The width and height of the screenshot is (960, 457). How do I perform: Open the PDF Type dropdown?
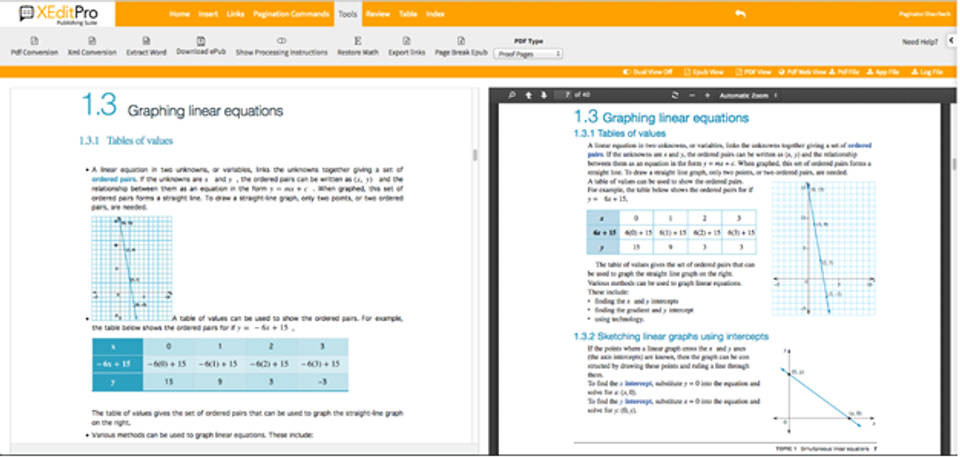(529, 53)
